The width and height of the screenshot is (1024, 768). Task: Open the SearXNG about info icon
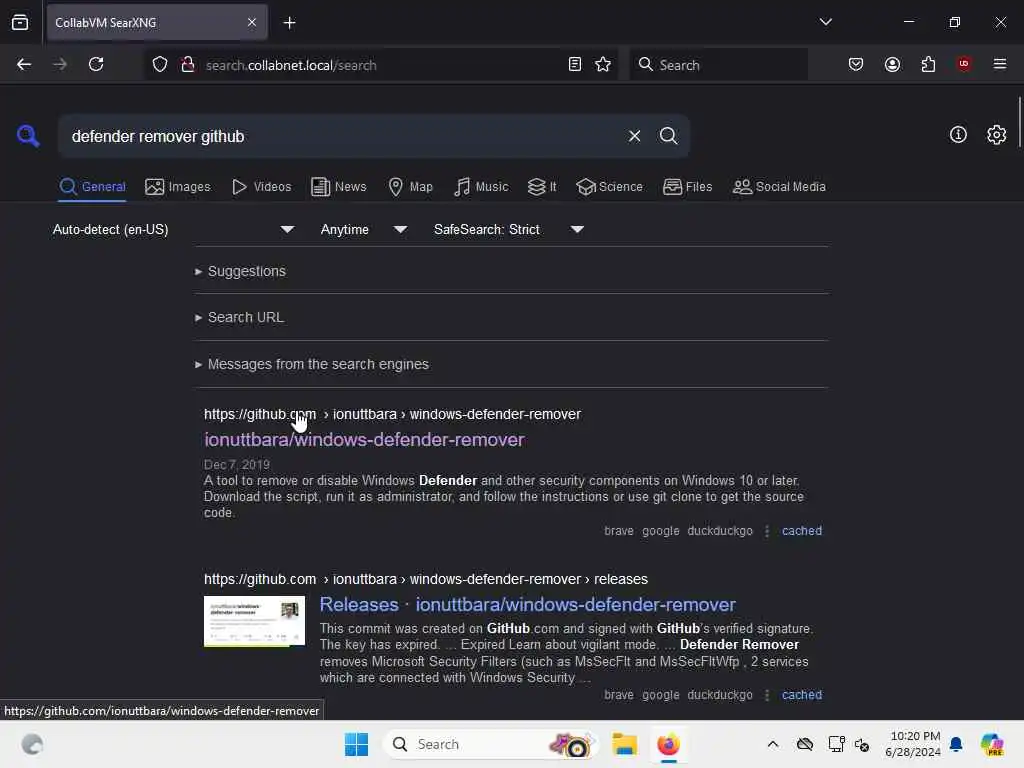pyautogui.click(x=957, y=135)
